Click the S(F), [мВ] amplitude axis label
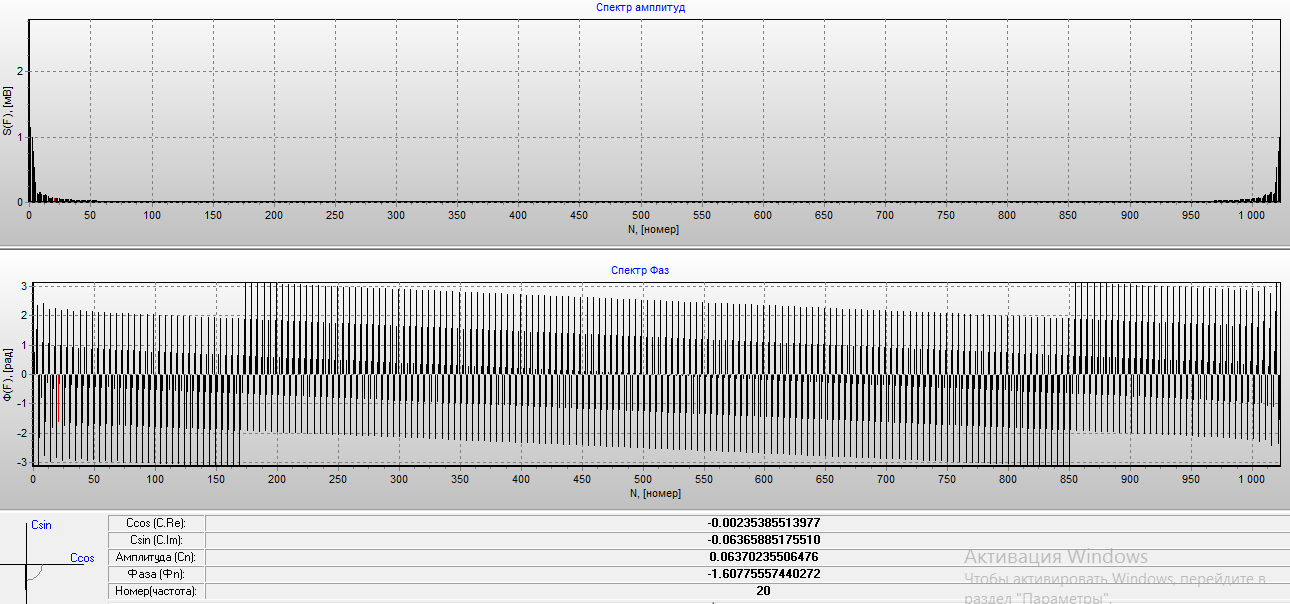Viewport: 1290px width, 604px height. [x=8, y=111]
